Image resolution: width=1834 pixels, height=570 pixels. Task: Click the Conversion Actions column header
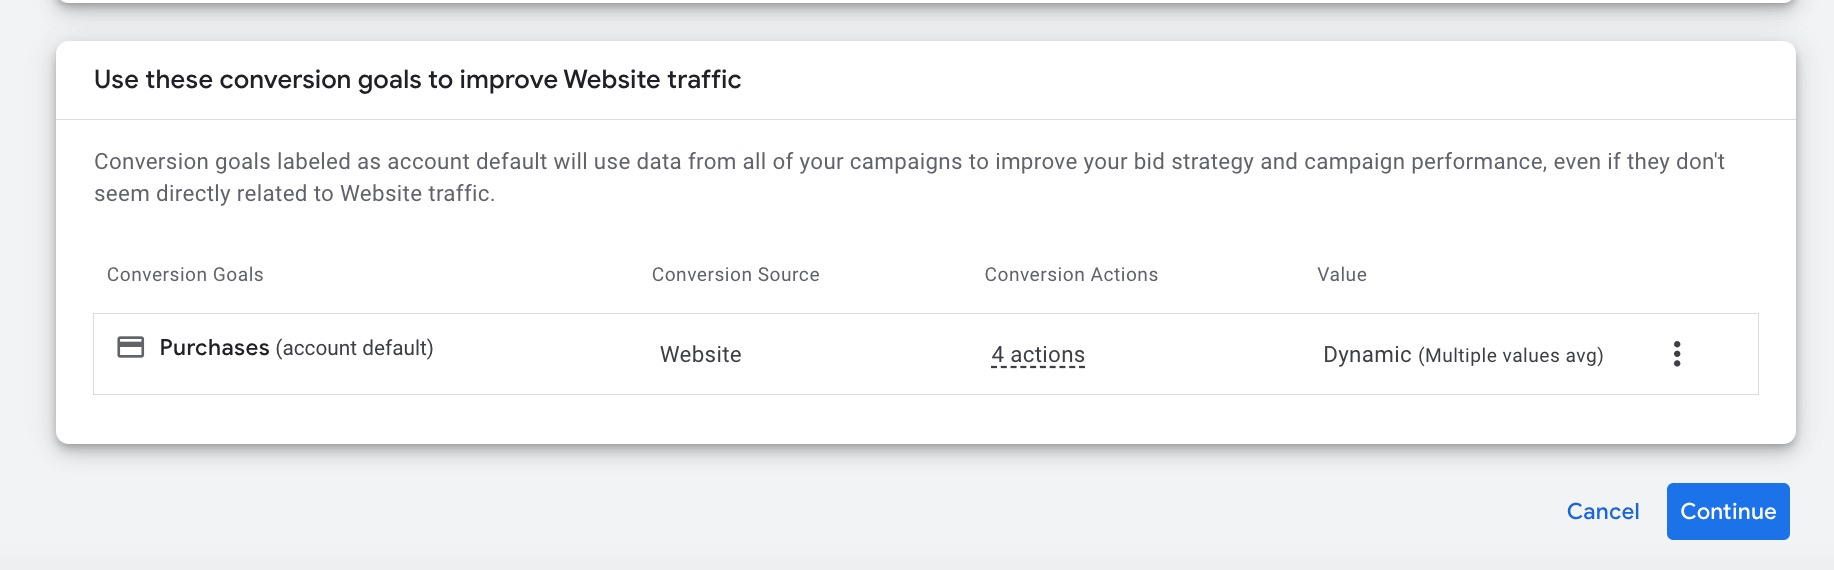pos(1071,274)
